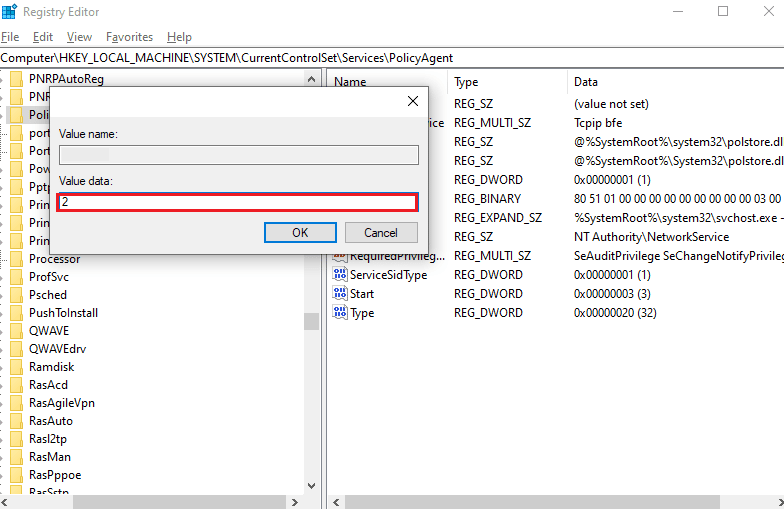Click the RasMan key folder icon

click(x=16, y=457)
